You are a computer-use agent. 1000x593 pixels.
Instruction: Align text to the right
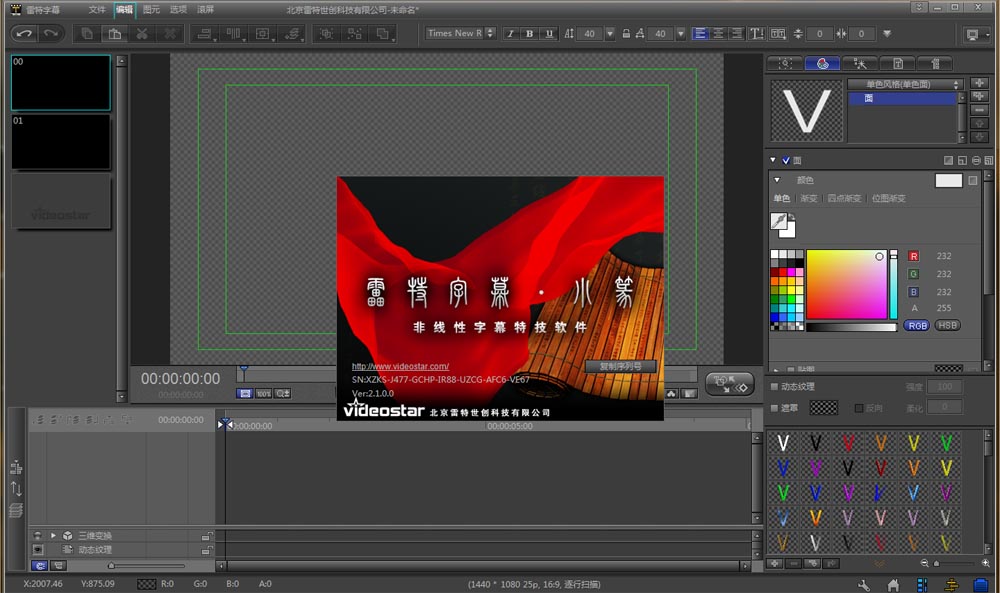[x=737, y=34]
